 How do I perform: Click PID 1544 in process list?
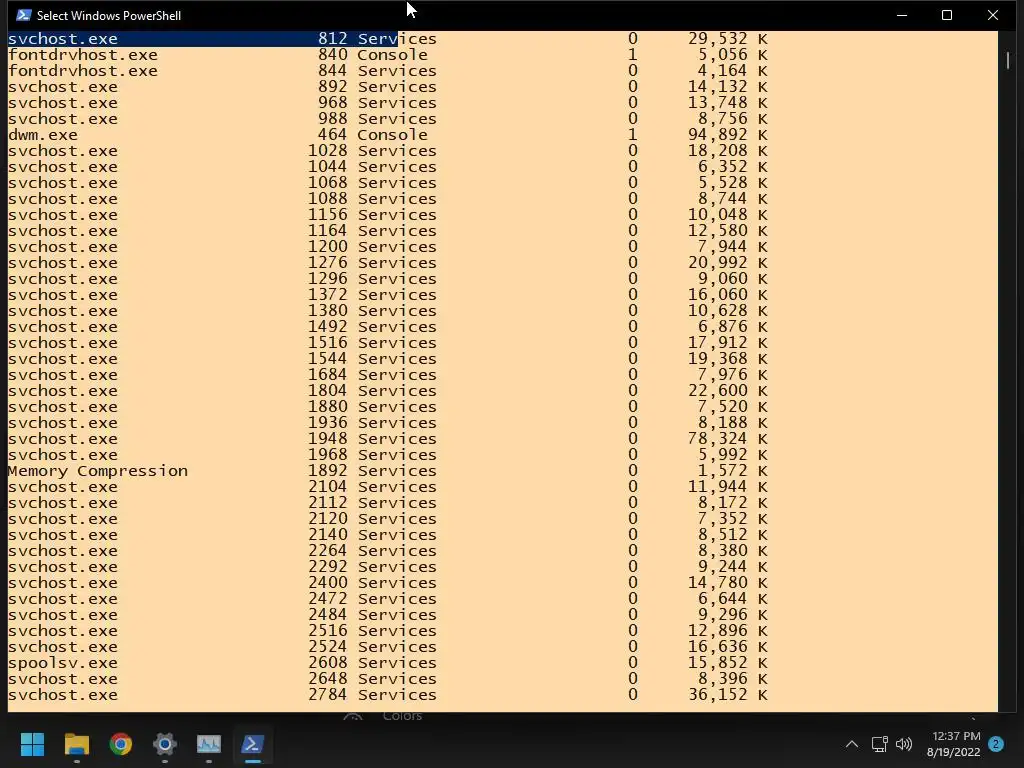328,359
